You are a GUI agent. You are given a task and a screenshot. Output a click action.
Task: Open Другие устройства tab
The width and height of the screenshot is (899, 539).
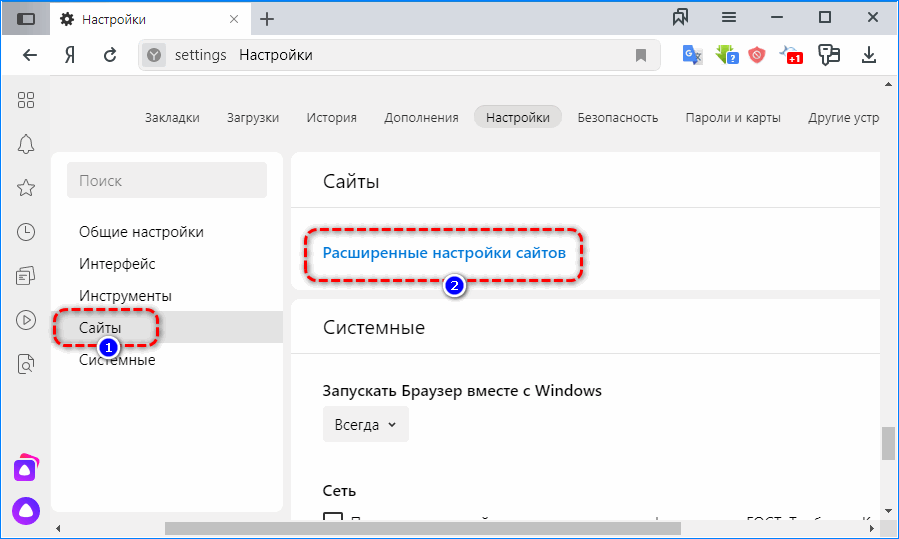coord(843,118)
